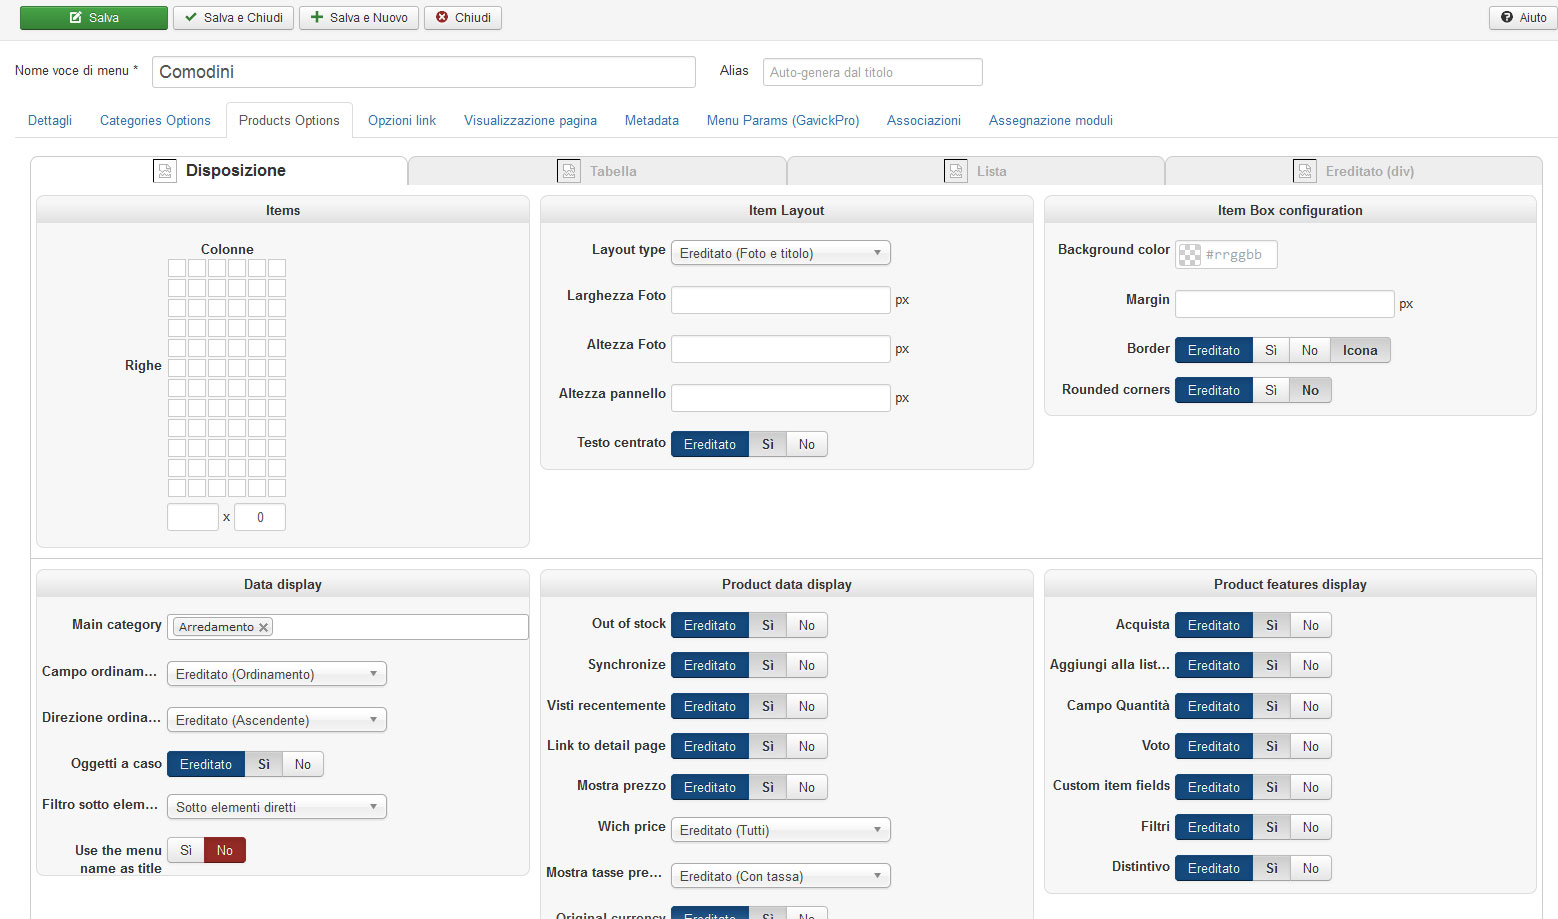The width and height of the screenshot is (1558, 919).
Task: Set Acquista to Sì
Action: coord(1272,625)
